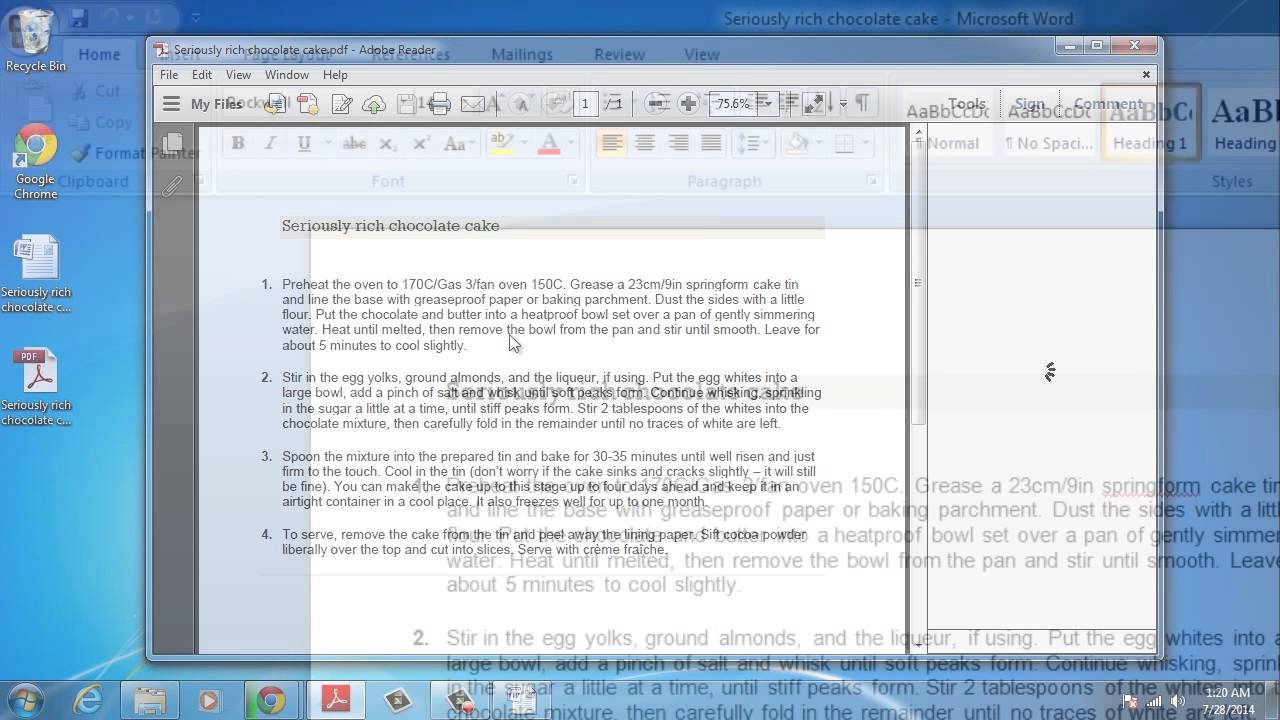Switch to the Review tab in Word
1280x720 pixels.
(619, 55)
